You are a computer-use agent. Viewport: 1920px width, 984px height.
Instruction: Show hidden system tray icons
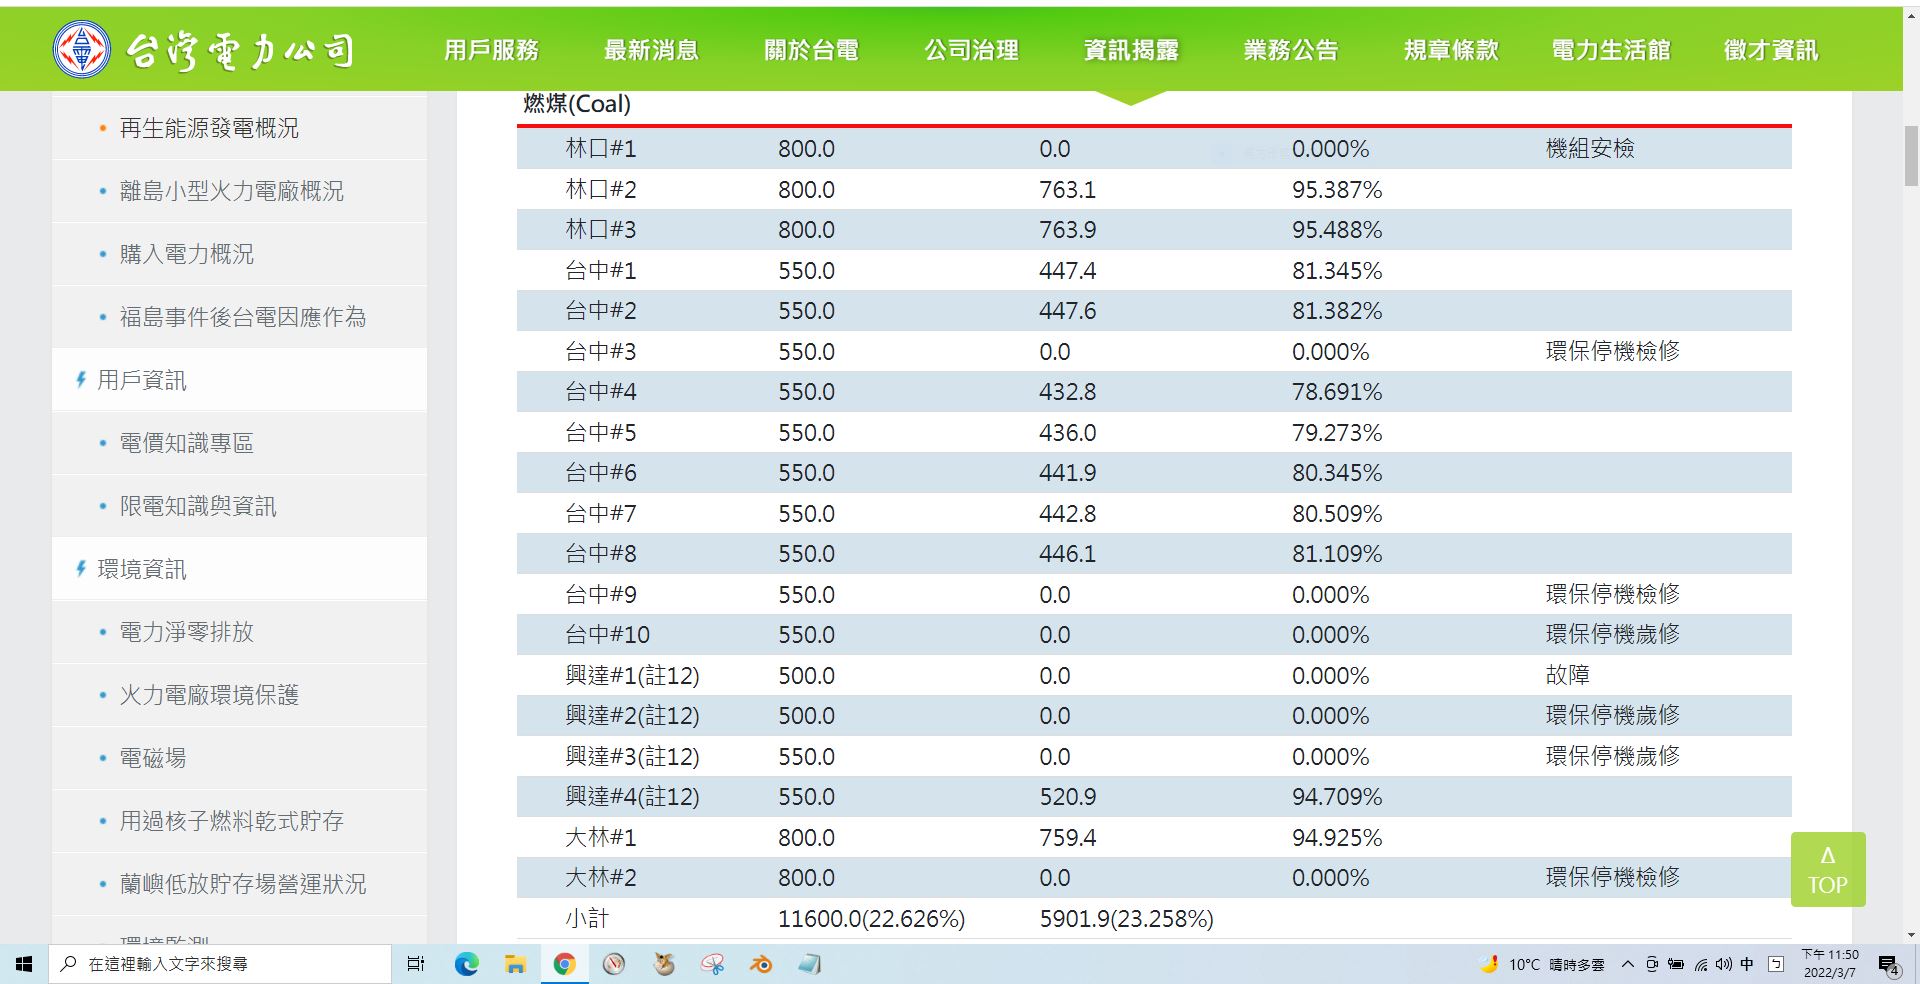[x=1628, y=965]
